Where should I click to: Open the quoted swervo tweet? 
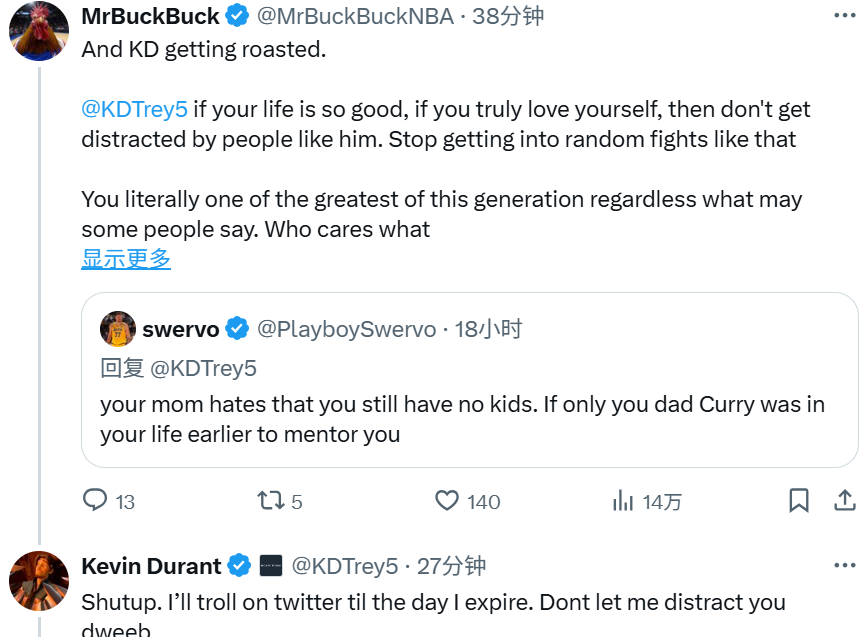click(468, 420)
